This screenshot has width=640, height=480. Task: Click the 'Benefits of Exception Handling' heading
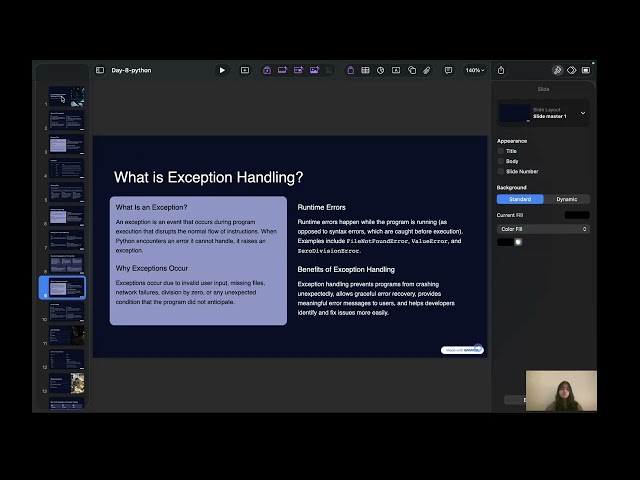(346, 269)
